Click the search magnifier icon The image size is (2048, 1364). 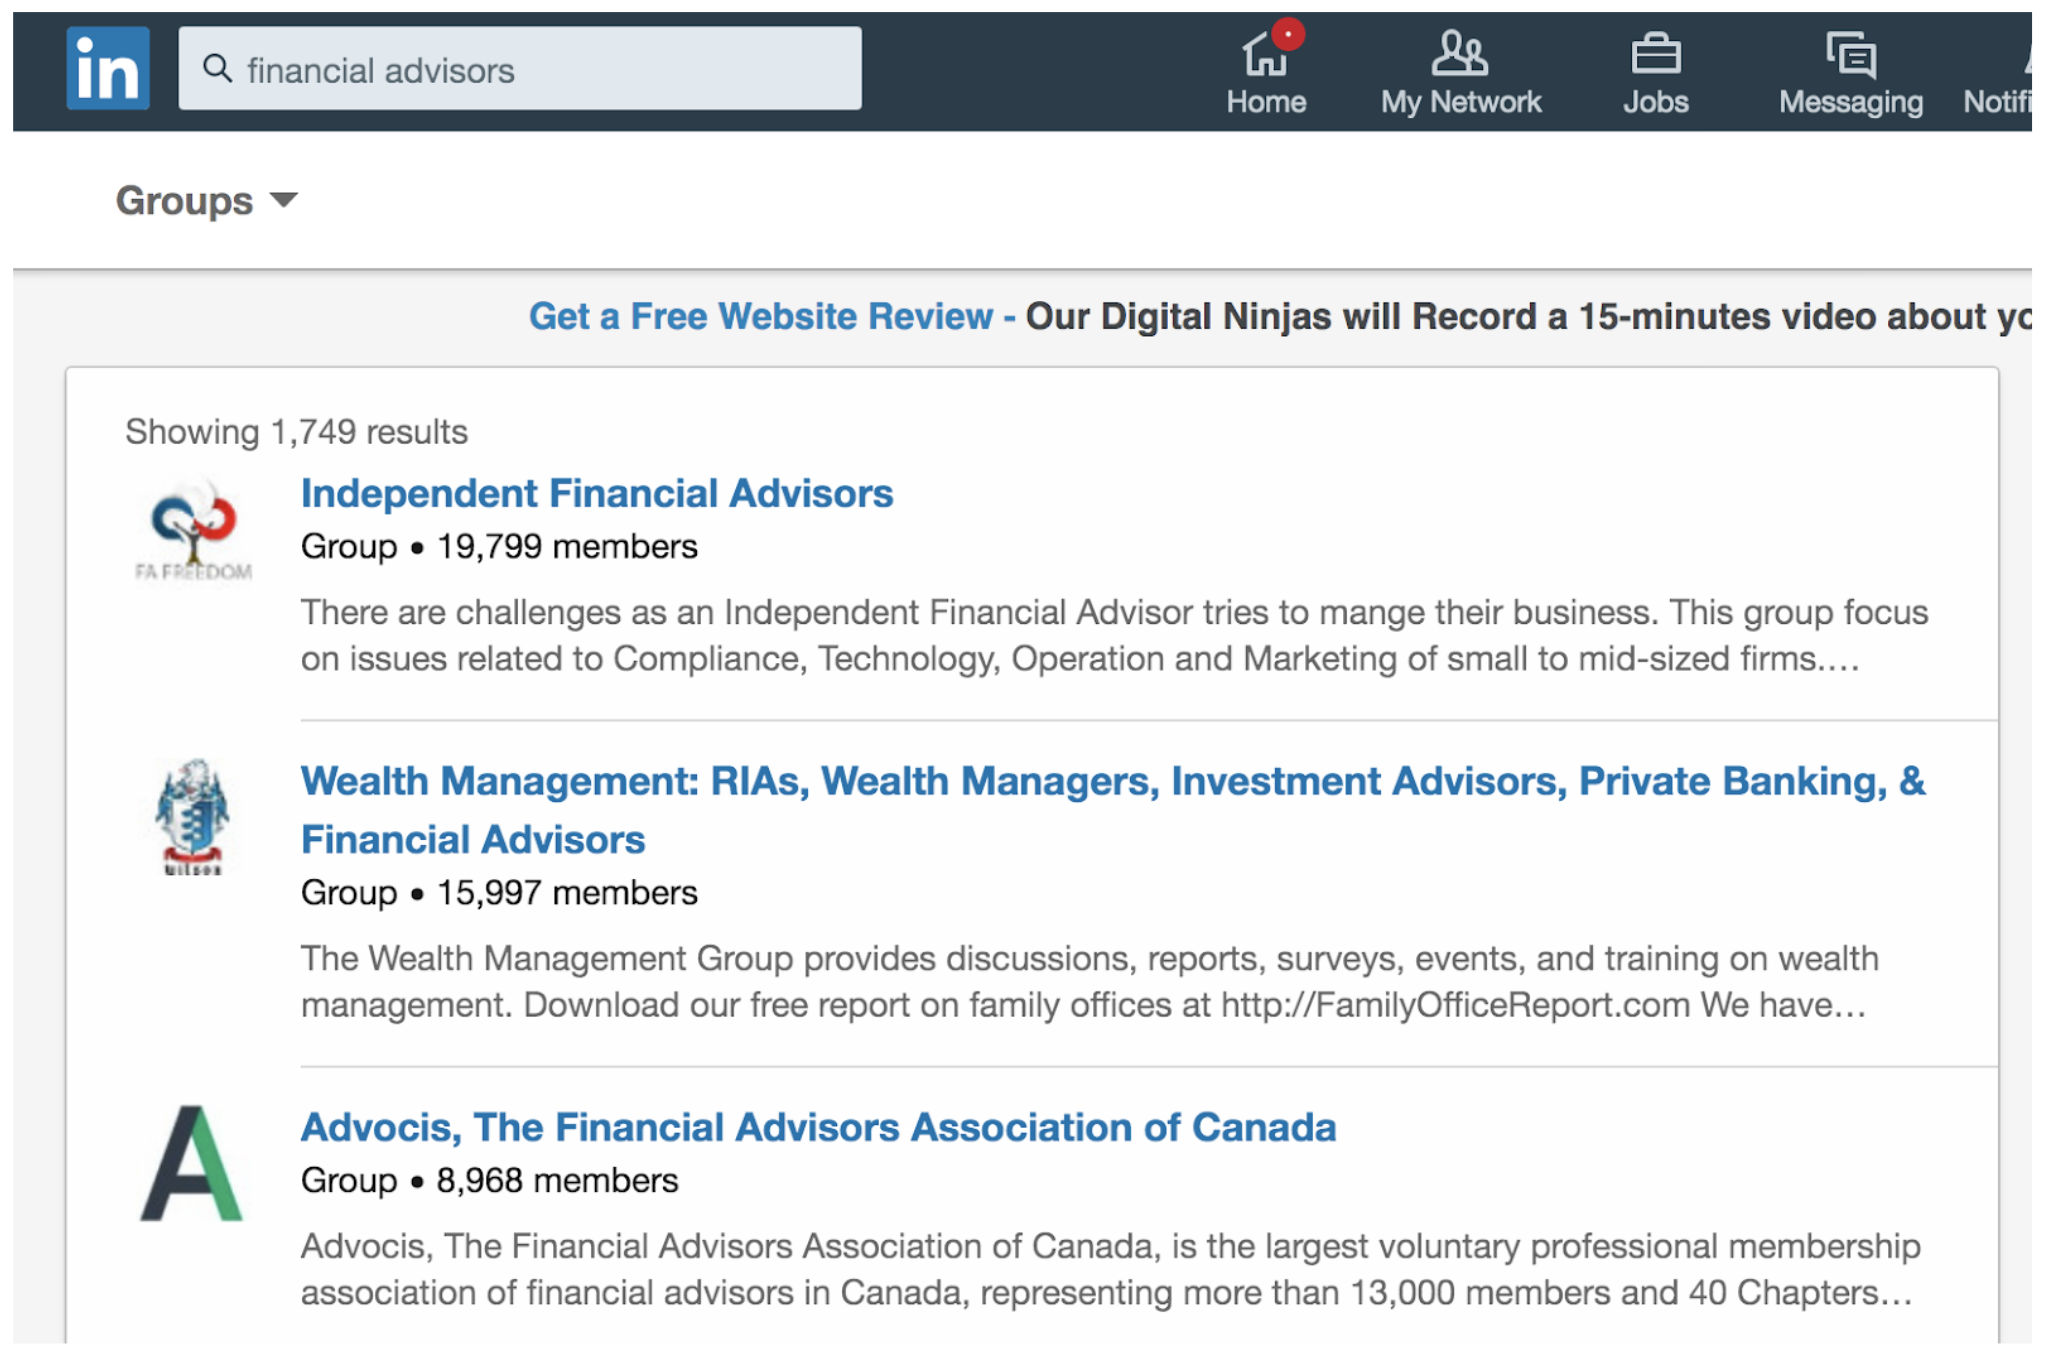[217, 69]
